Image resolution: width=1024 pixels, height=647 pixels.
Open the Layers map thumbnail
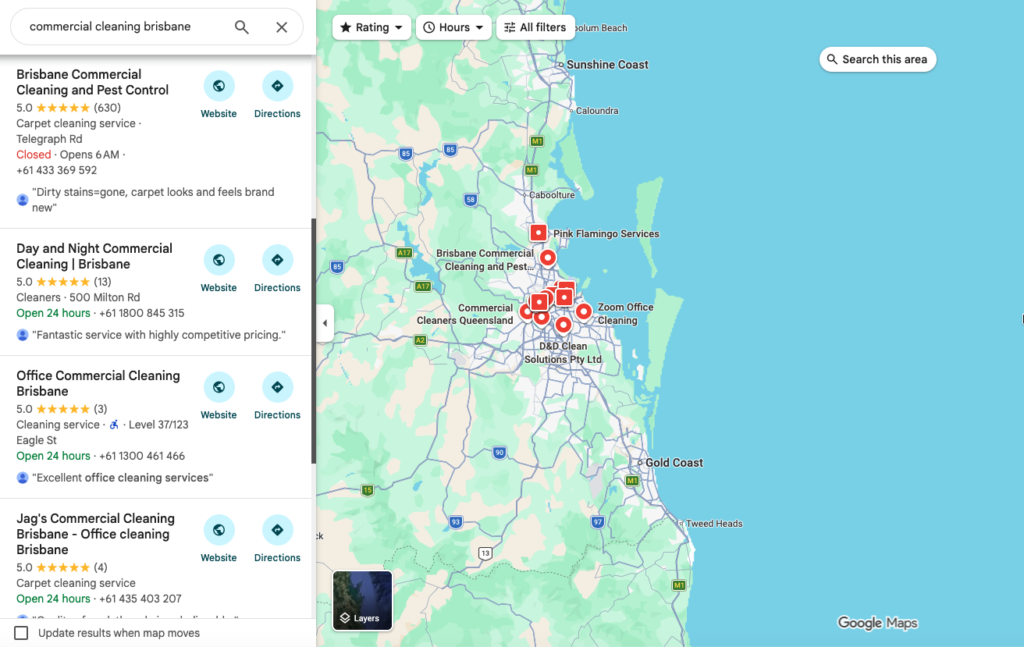click(x=362, y=601)
